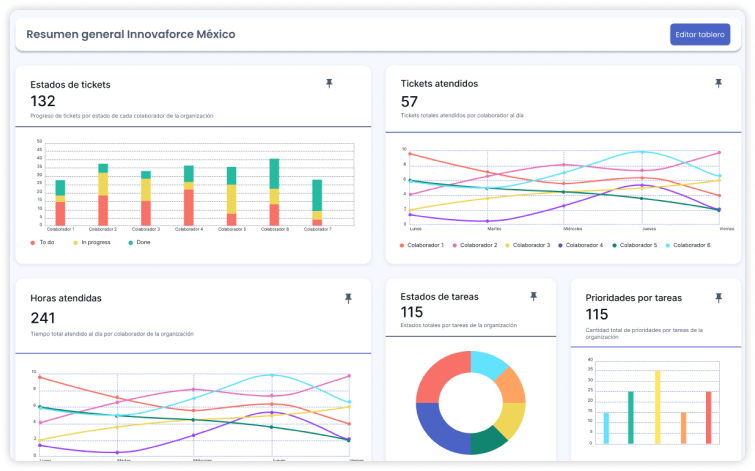Click the Resumen general Innovaforce México title
This screenshot has height=471, width=755.
coord(131,34)
